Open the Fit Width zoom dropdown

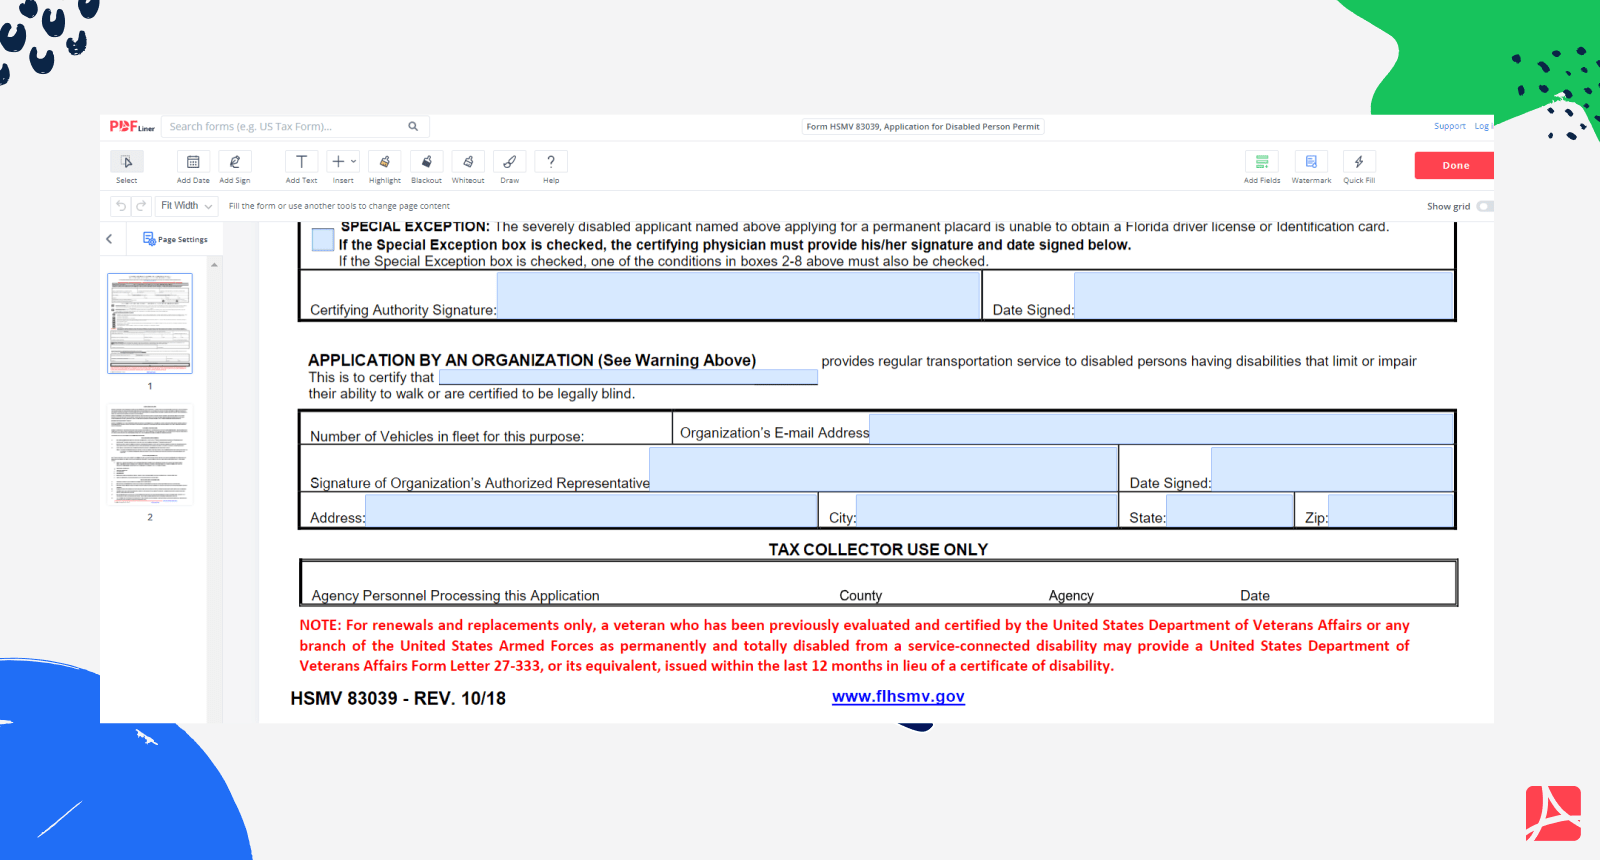point(187,206)
